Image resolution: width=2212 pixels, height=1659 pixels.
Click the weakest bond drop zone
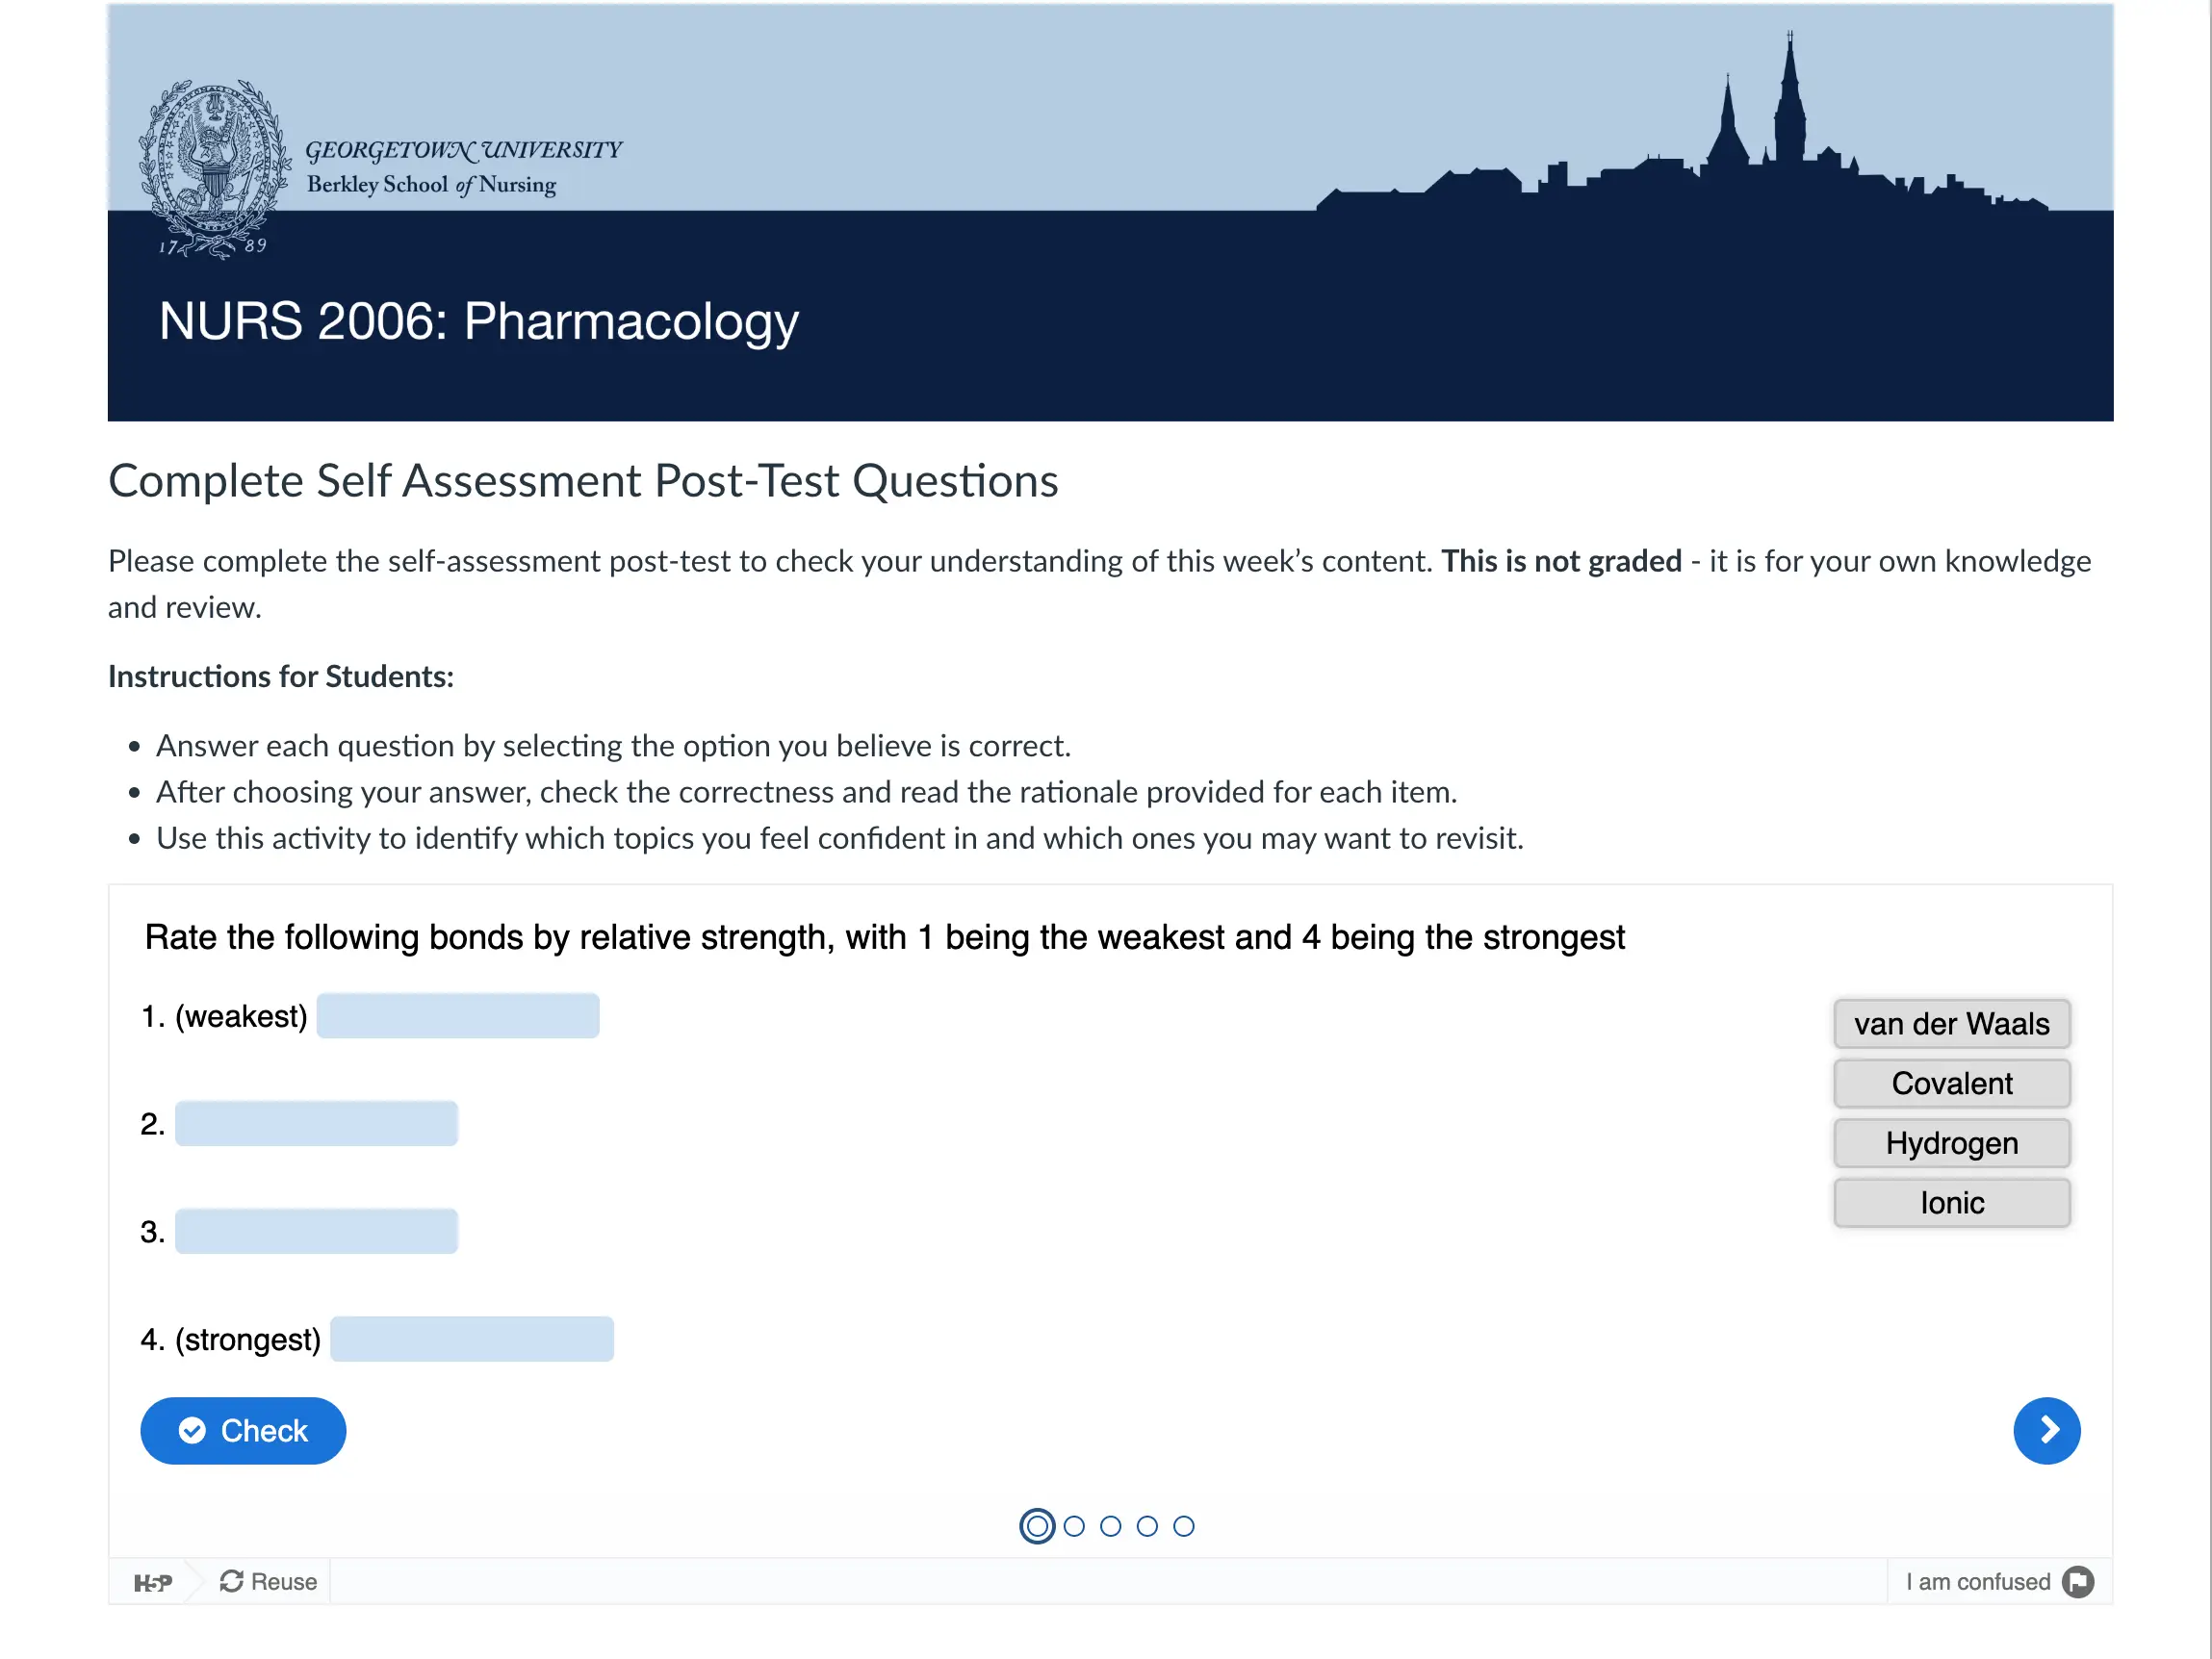pyautogui.click(x=458, y=1016)
